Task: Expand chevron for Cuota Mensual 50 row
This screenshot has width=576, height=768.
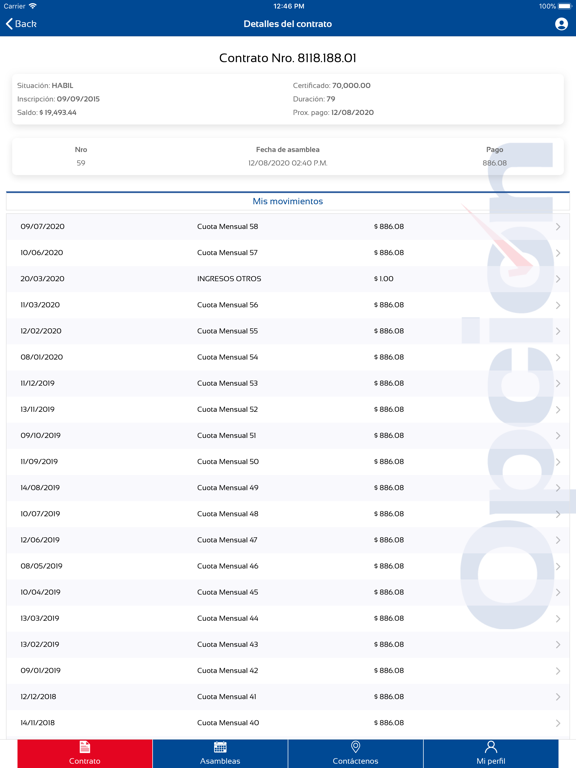Action: pyautogui.click(x=558, y=462)
